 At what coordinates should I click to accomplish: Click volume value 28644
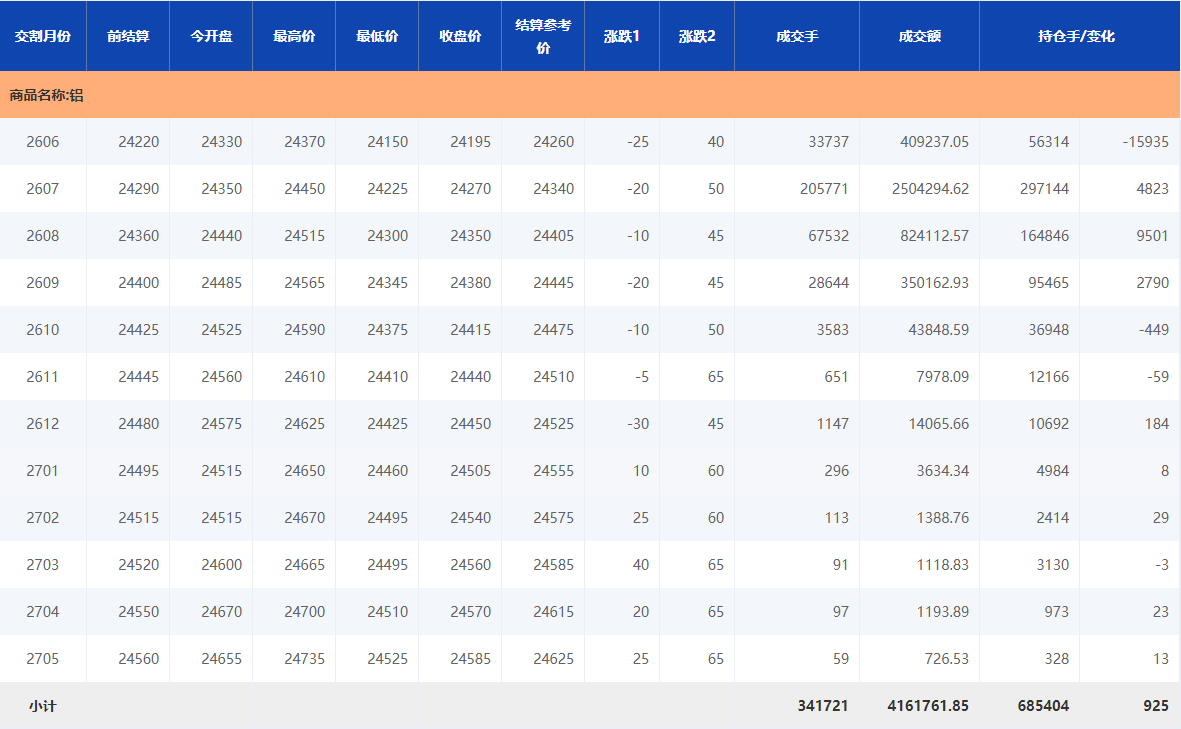pos(829,282)
